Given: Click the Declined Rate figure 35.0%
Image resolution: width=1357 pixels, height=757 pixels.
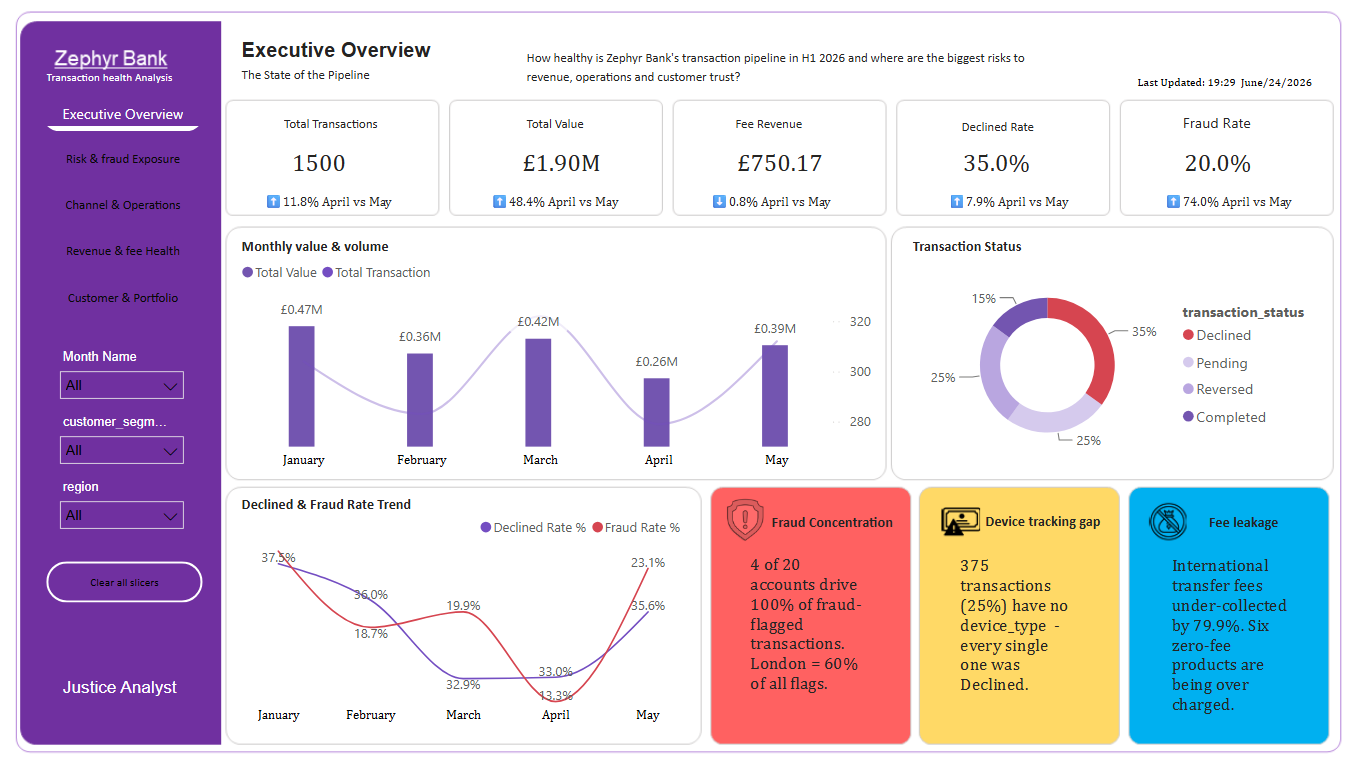Looking at the screenshot, I should pos(996,163).
